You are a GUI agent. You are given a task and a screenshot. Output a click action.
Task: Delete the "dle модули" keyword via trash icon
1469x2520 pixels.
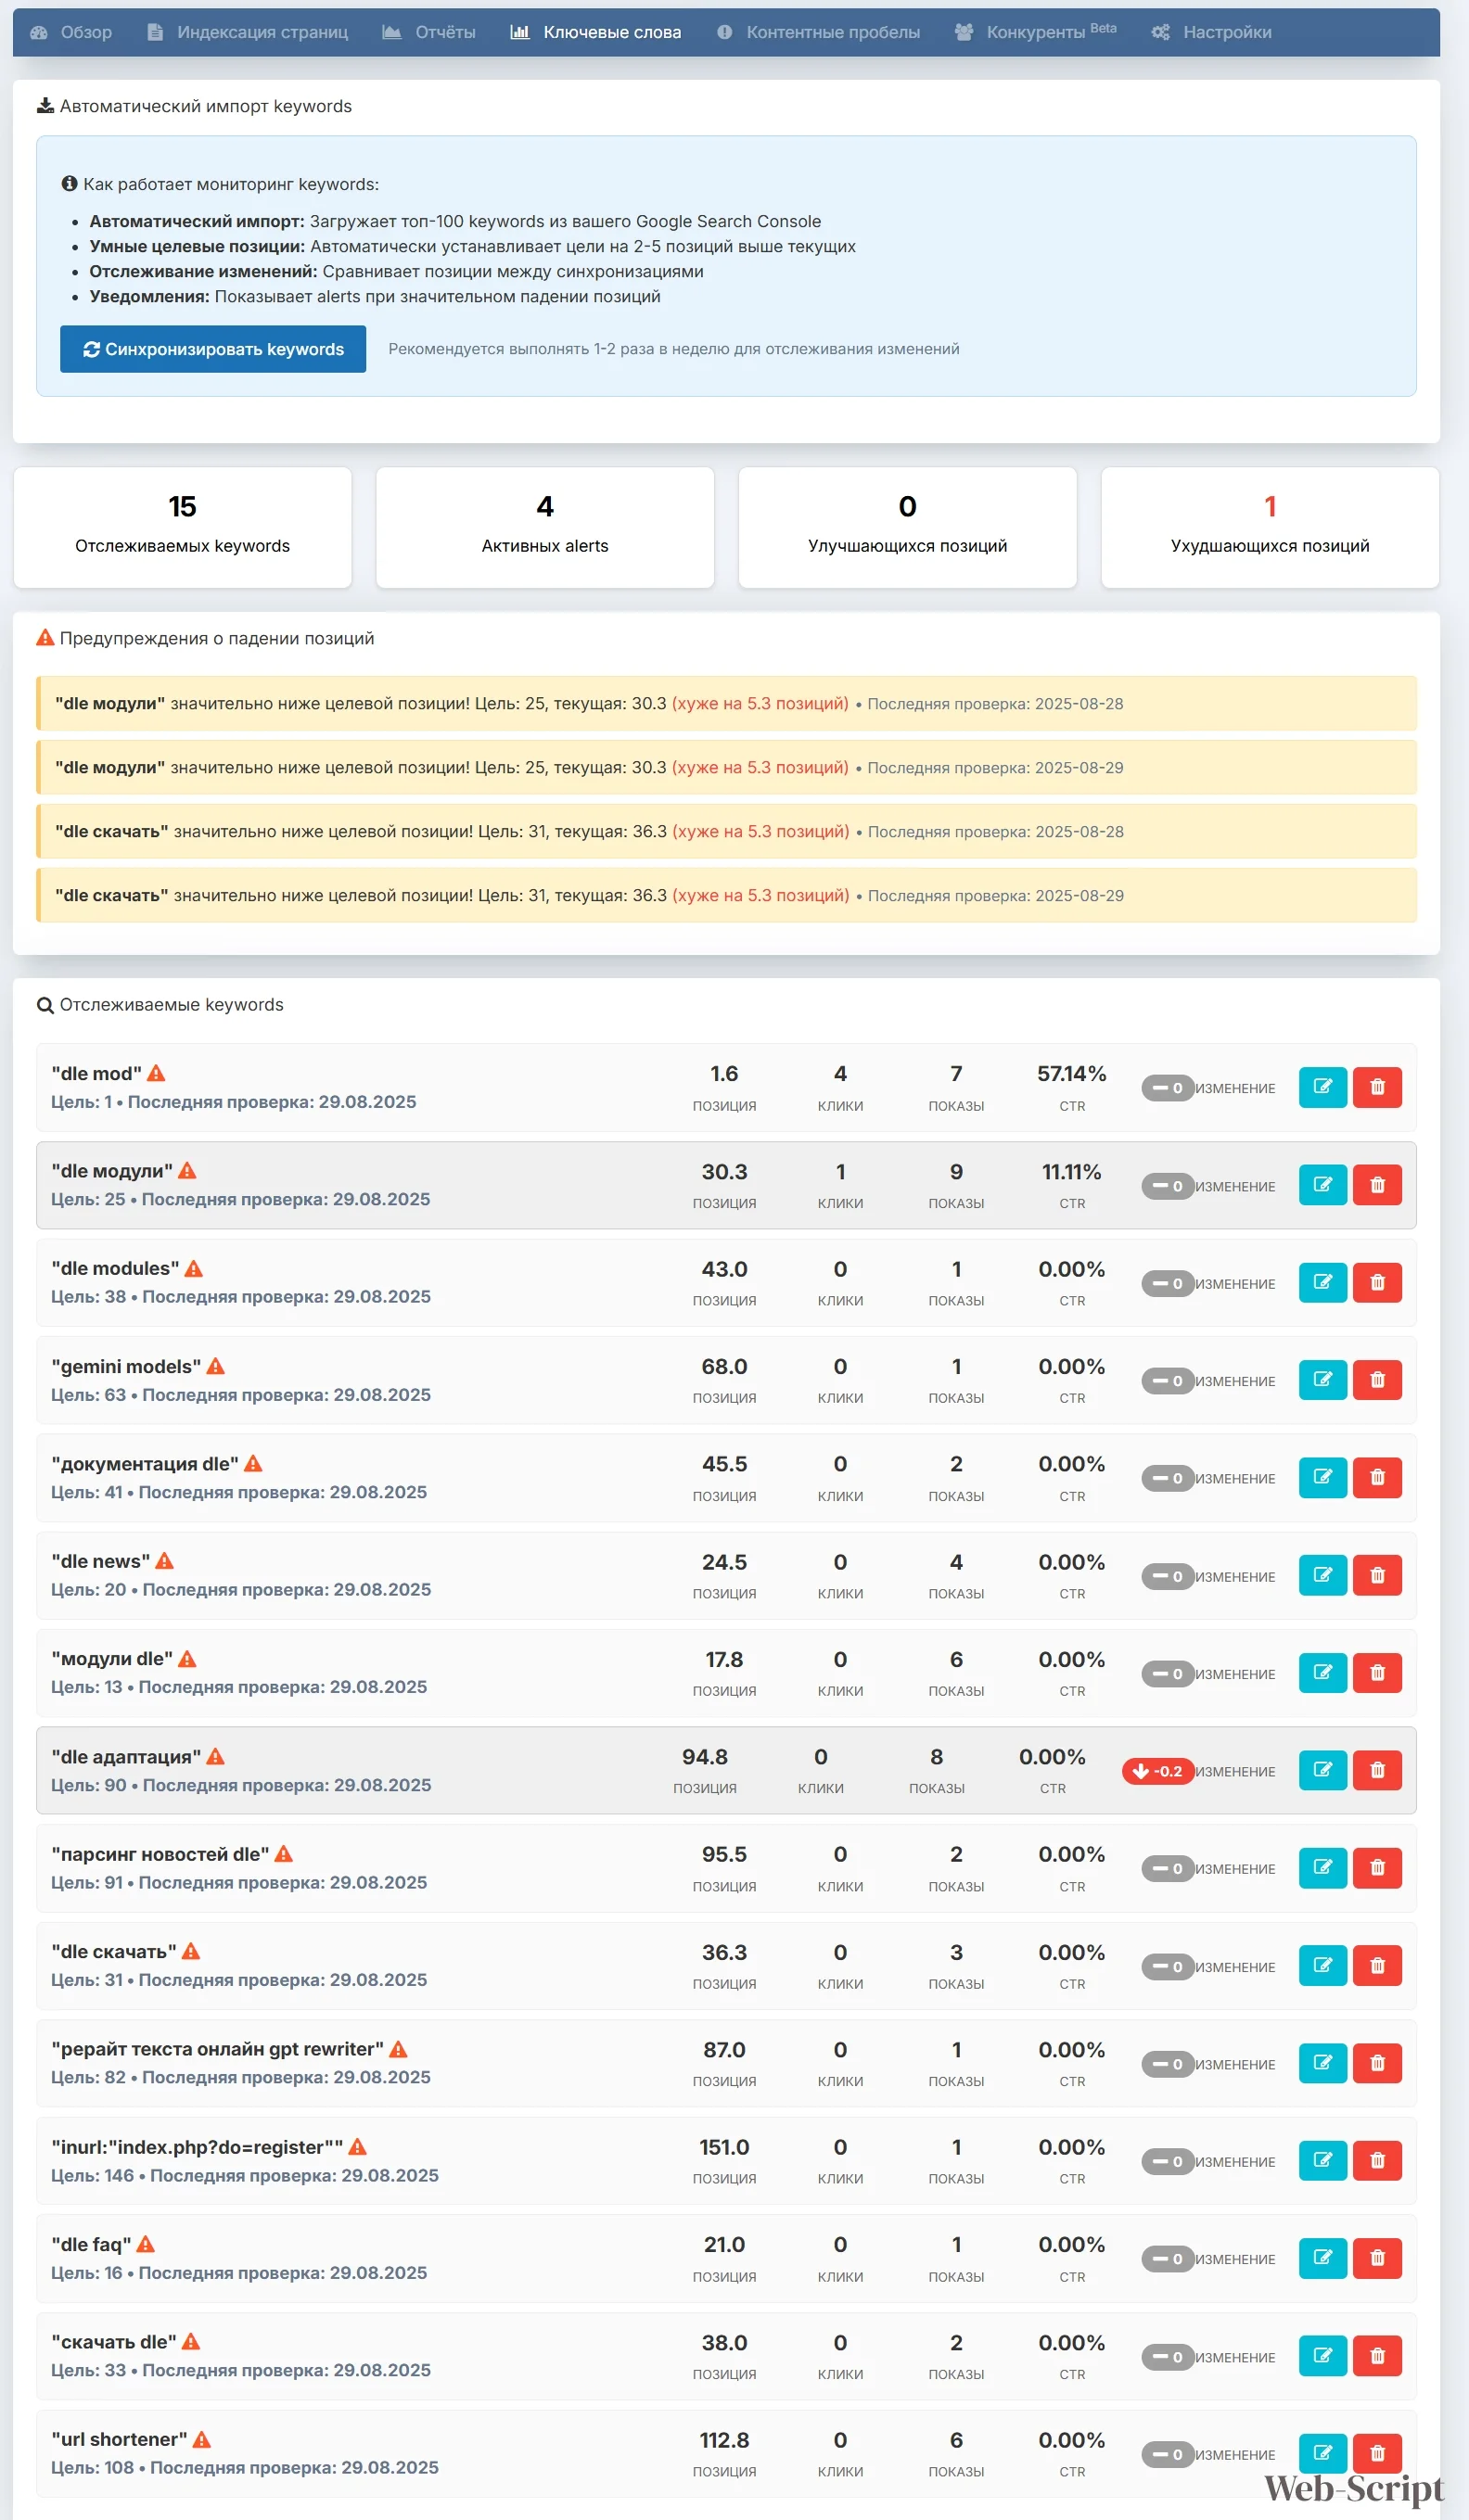coord(1376,1185)
